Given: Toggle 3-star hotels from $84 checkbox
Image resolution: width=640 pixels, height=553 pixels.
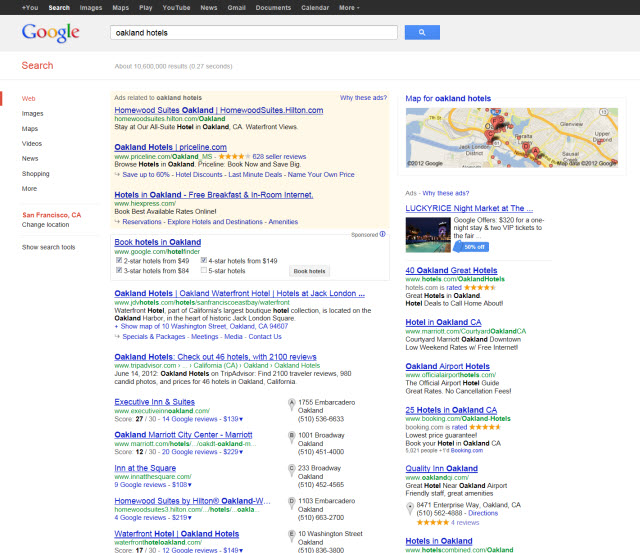Looking at the screenshot, I should (119, 270).
